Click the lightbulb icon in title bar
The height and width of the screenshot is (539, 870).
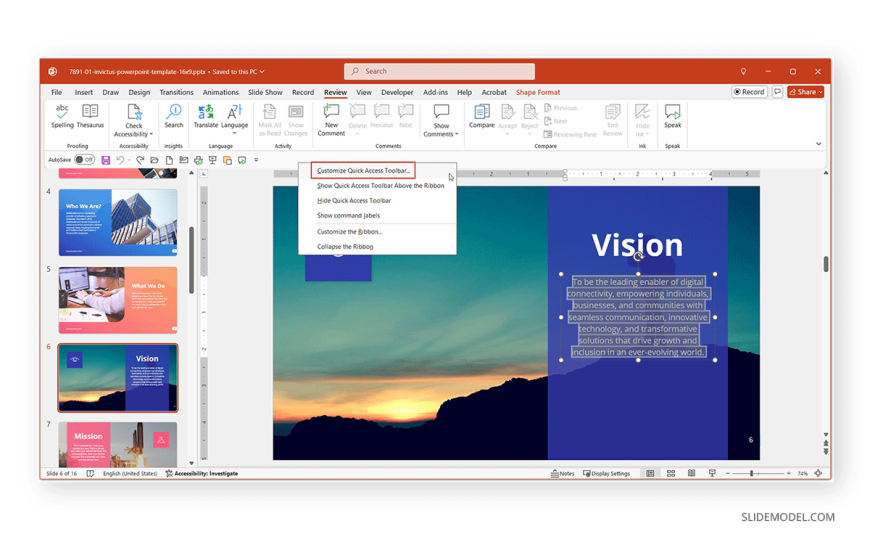point(743,72)
